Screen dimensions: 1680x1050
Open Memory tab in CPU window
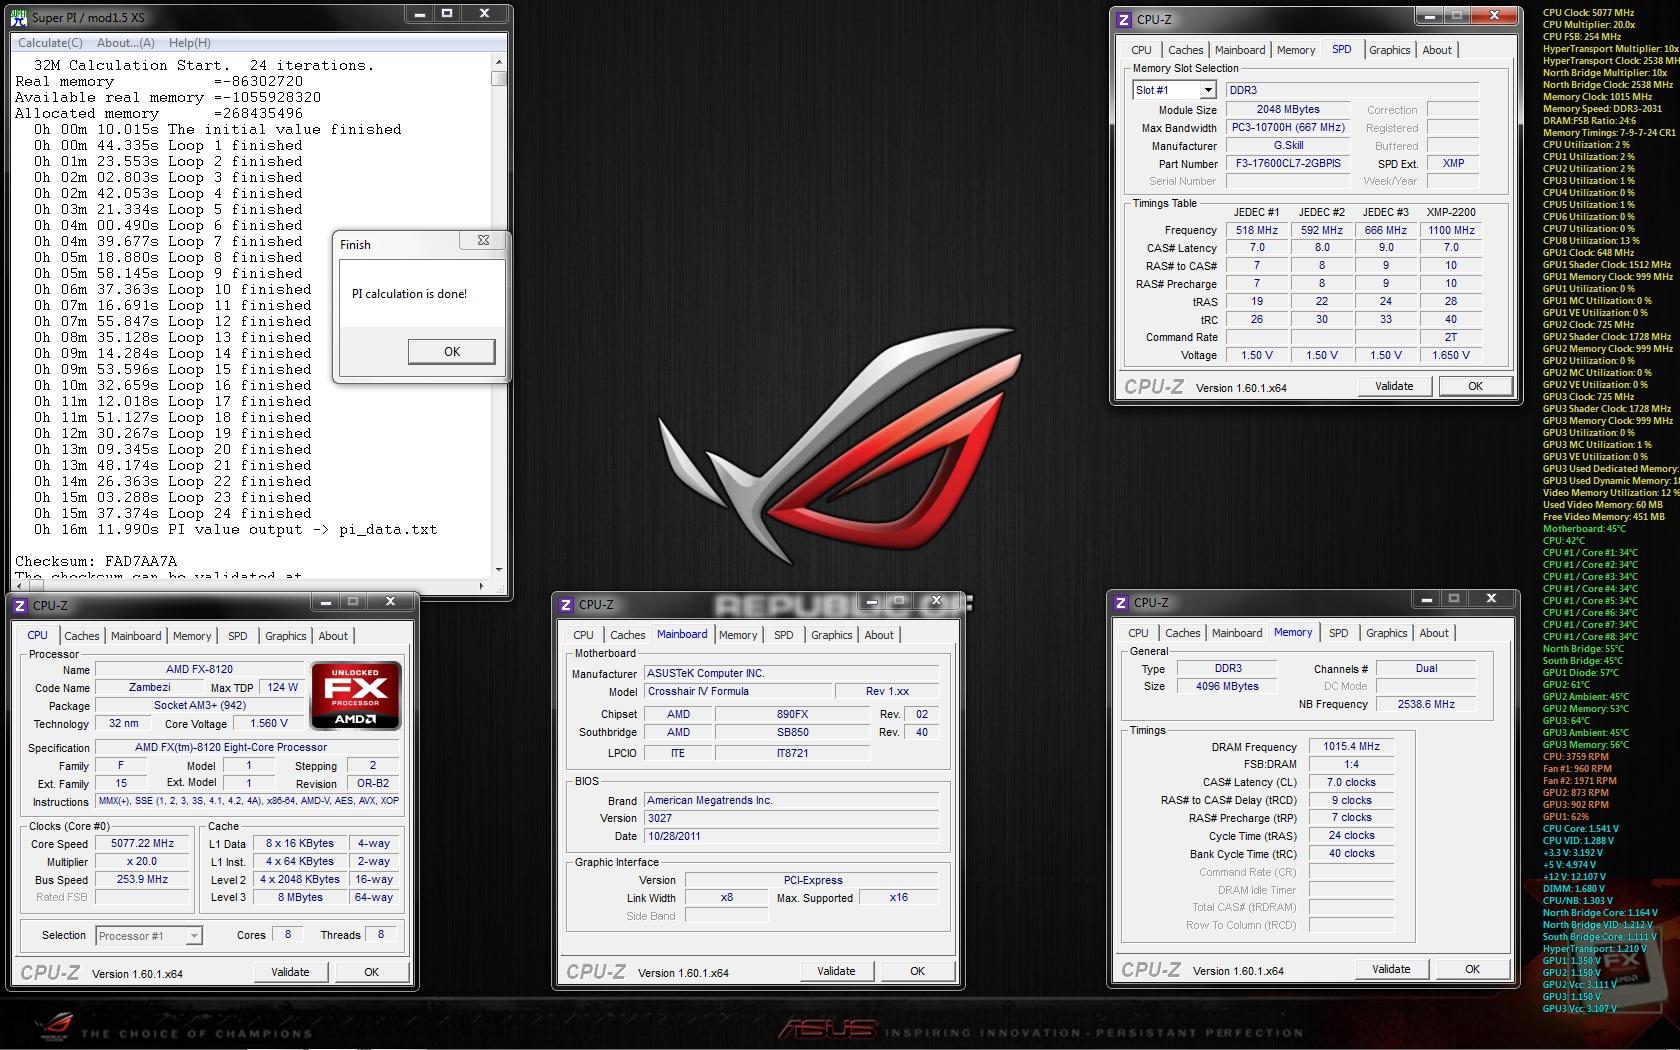click(x=192, y=636)
